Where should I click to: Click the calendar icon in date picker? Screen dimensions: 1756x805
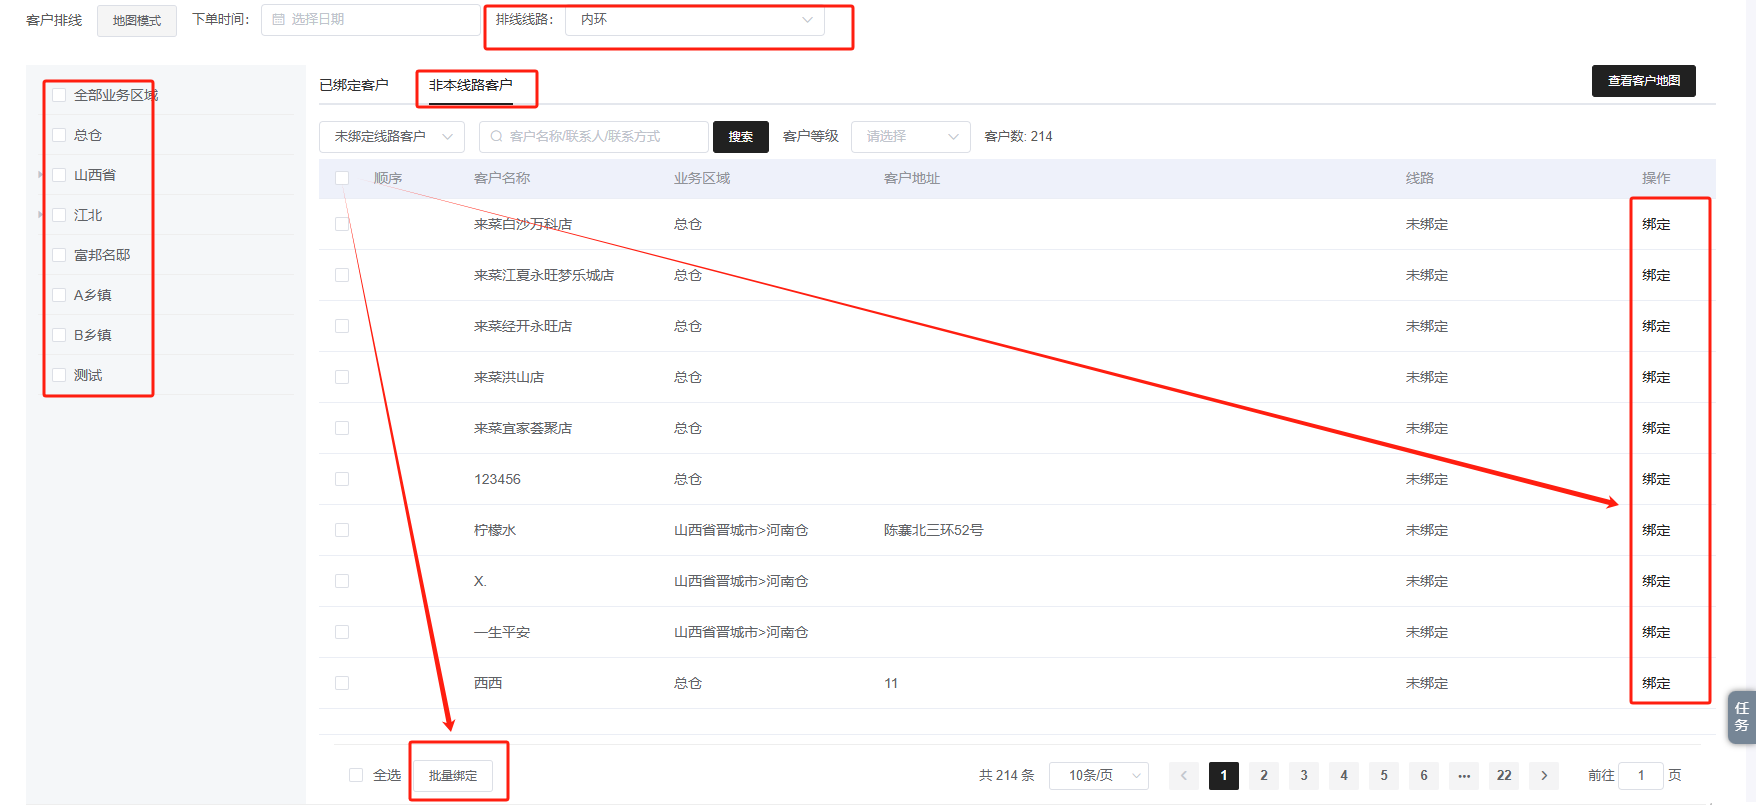(x=278, y=19)
